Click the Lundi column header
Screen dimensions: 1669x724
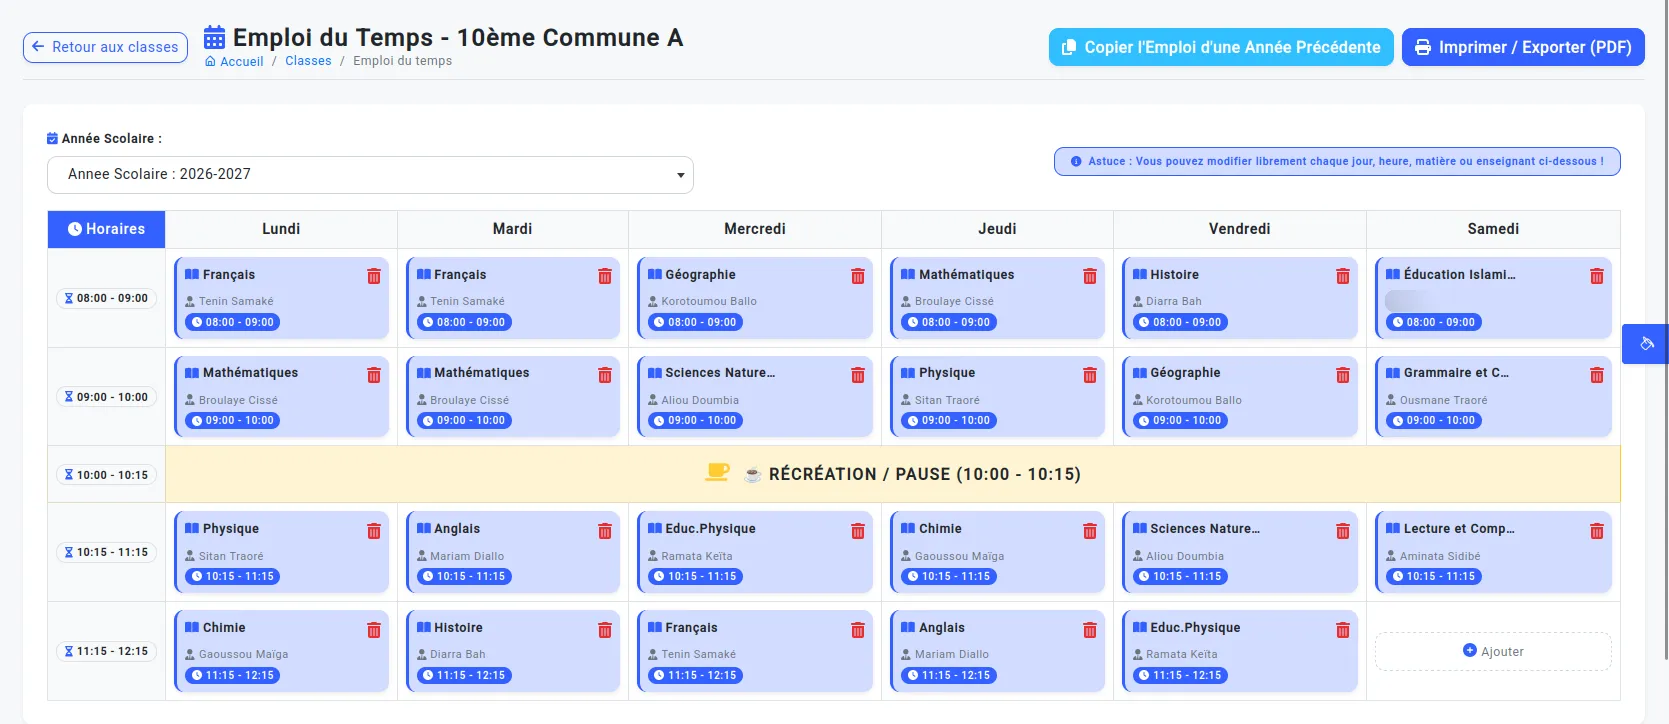point(281,229)
